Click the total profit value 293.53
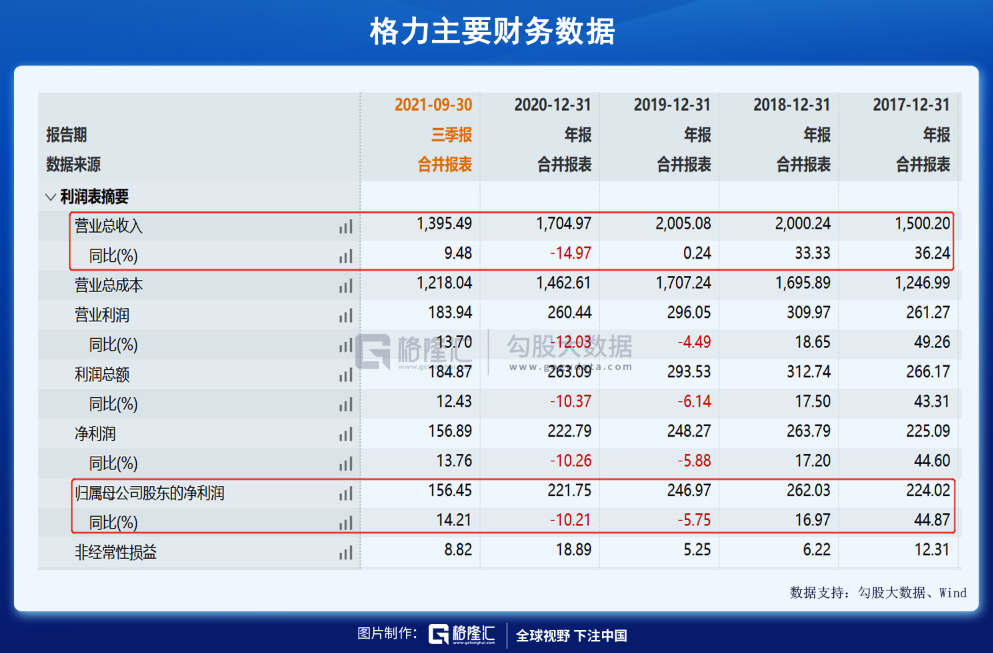Screen dimensions: 993x653 [x=689, y=372]
